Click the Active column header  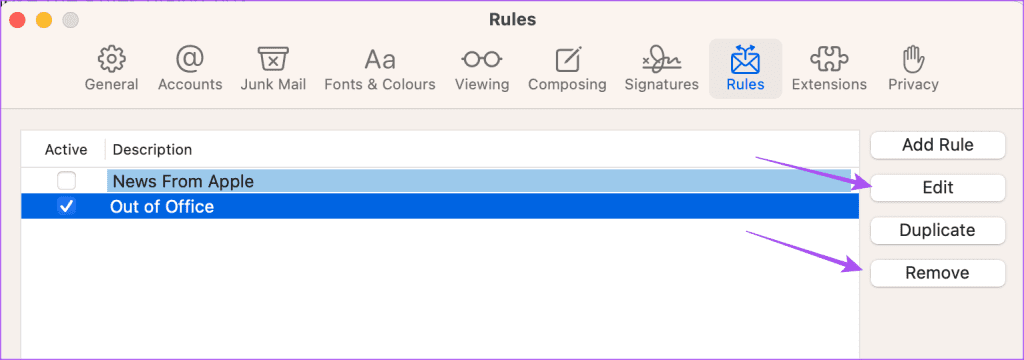(66, 150)
